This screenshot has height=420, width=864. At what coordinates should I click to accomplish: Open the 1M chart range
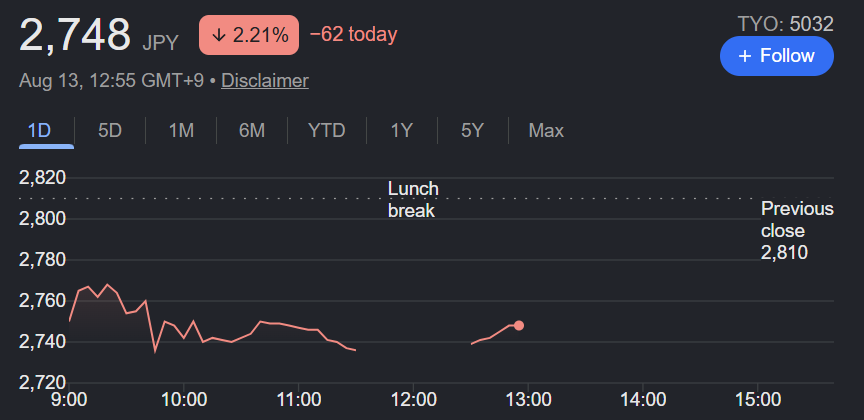coord(181,131)
